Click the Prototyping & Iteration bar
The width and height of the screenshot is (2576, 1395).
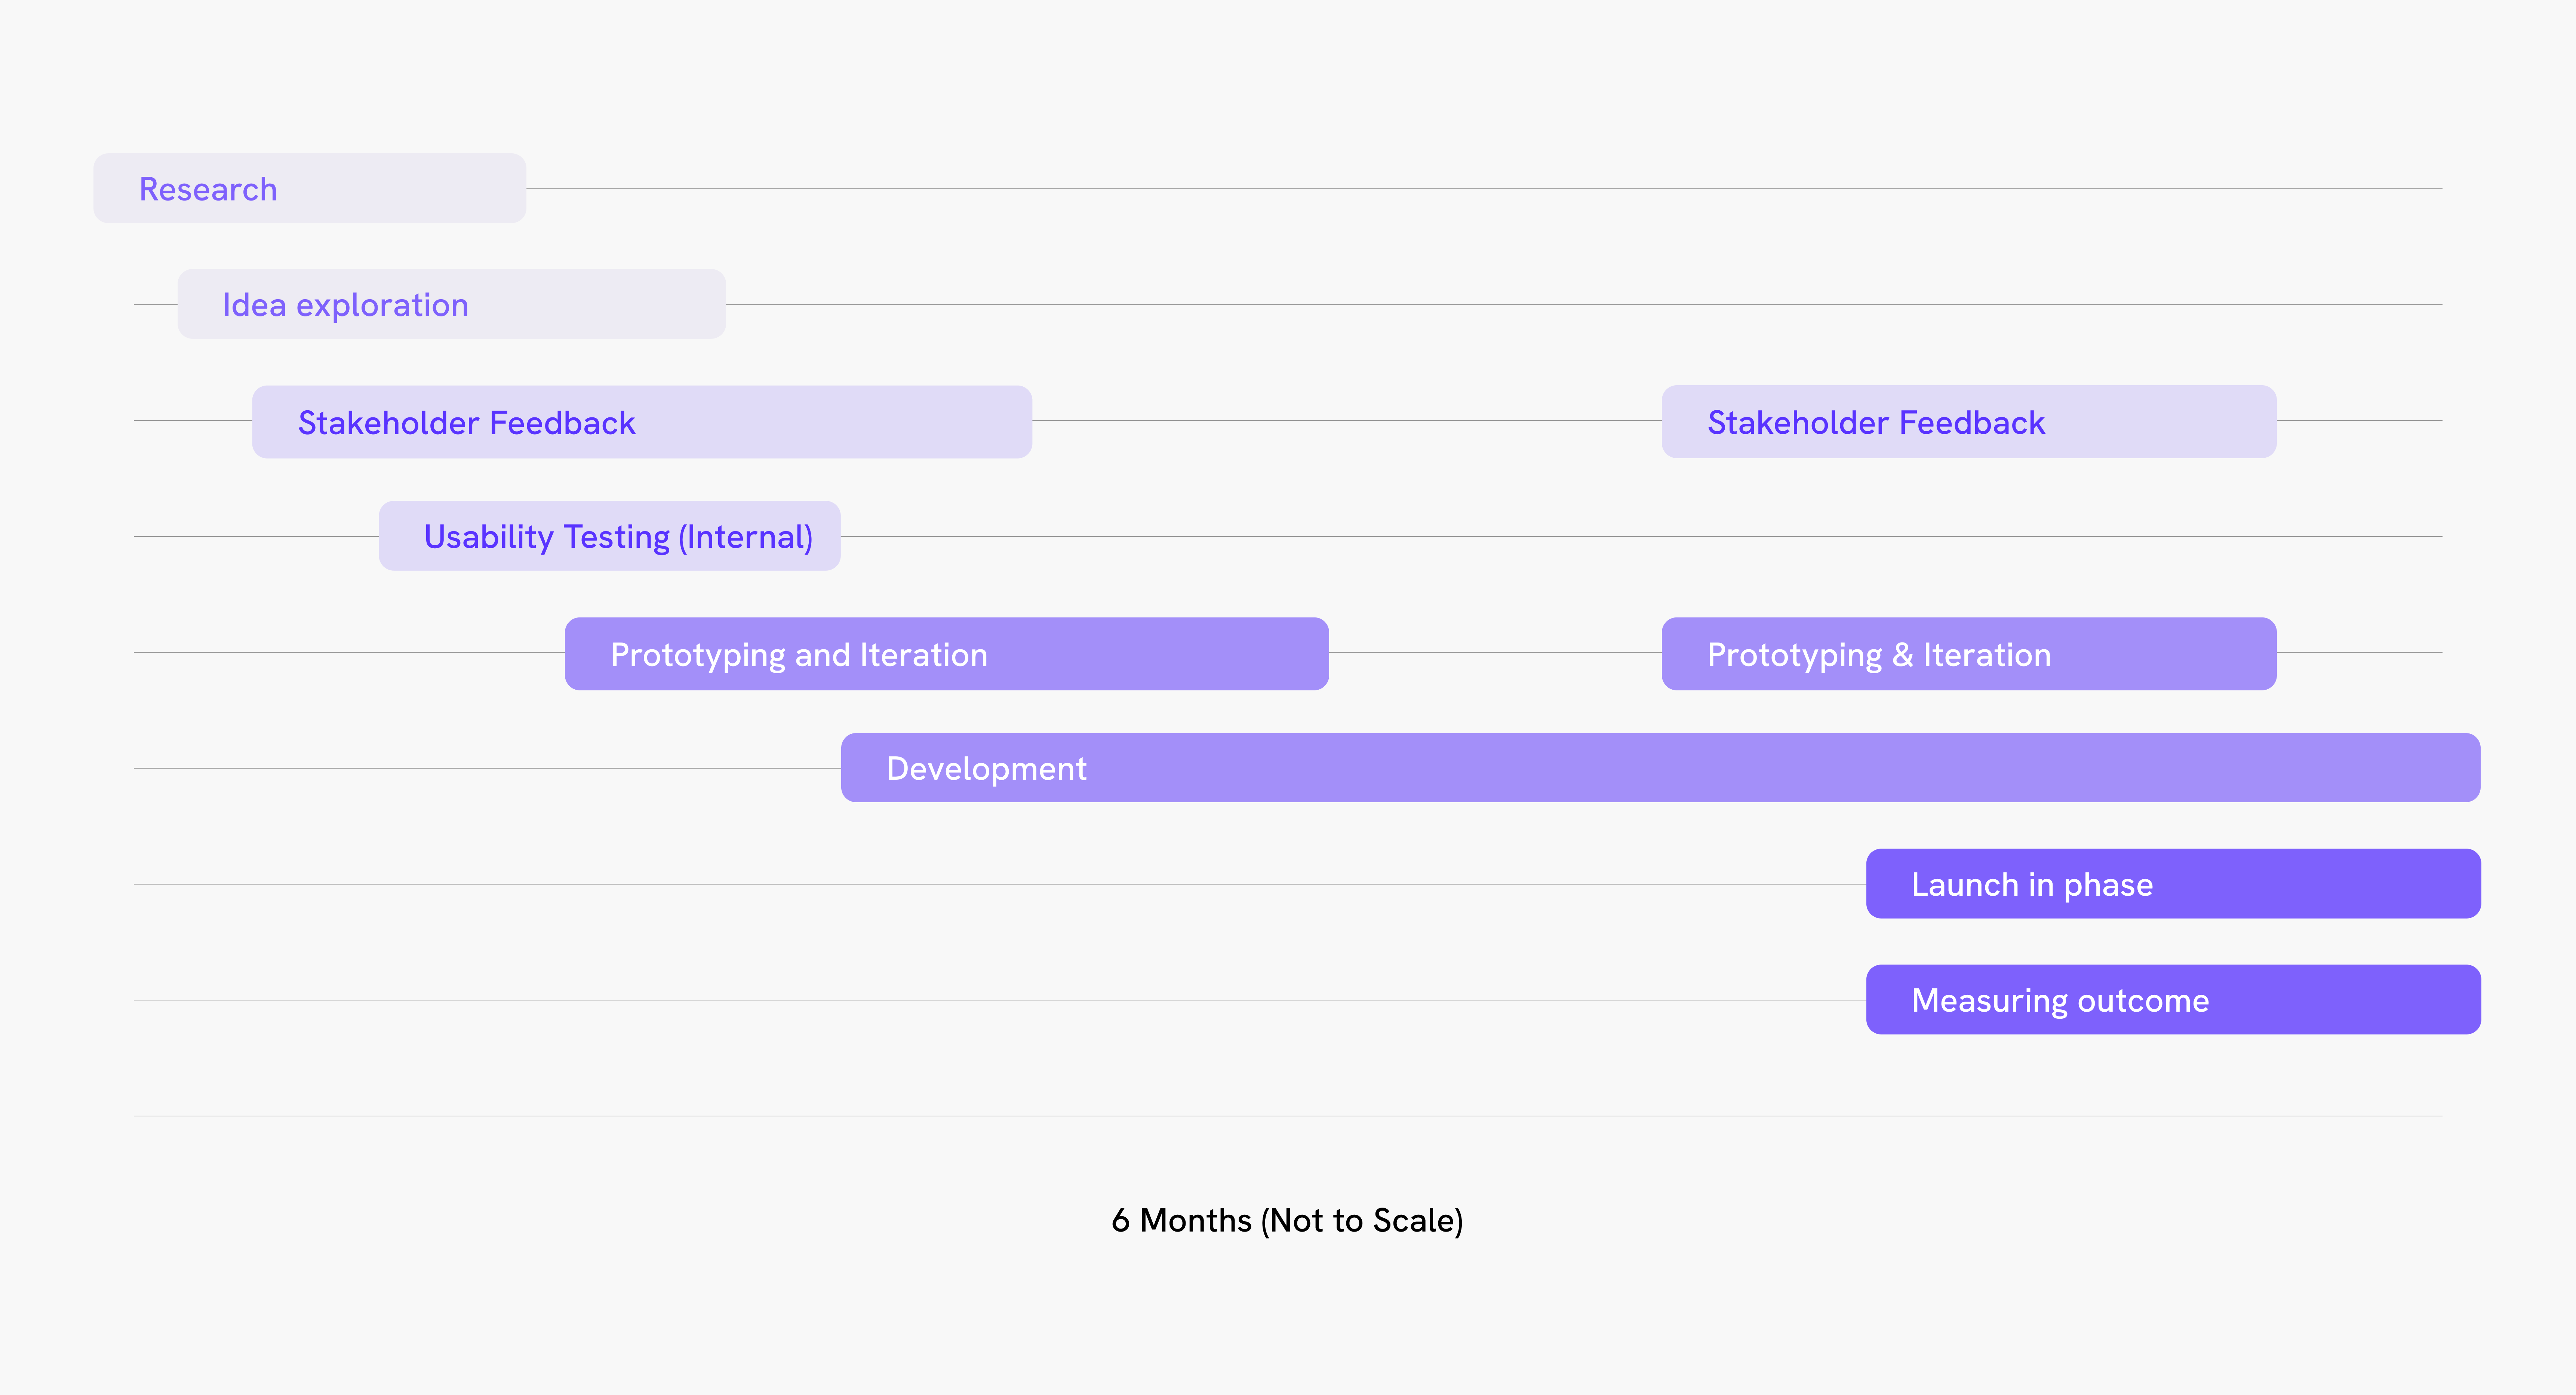[x=1968, y=654]
